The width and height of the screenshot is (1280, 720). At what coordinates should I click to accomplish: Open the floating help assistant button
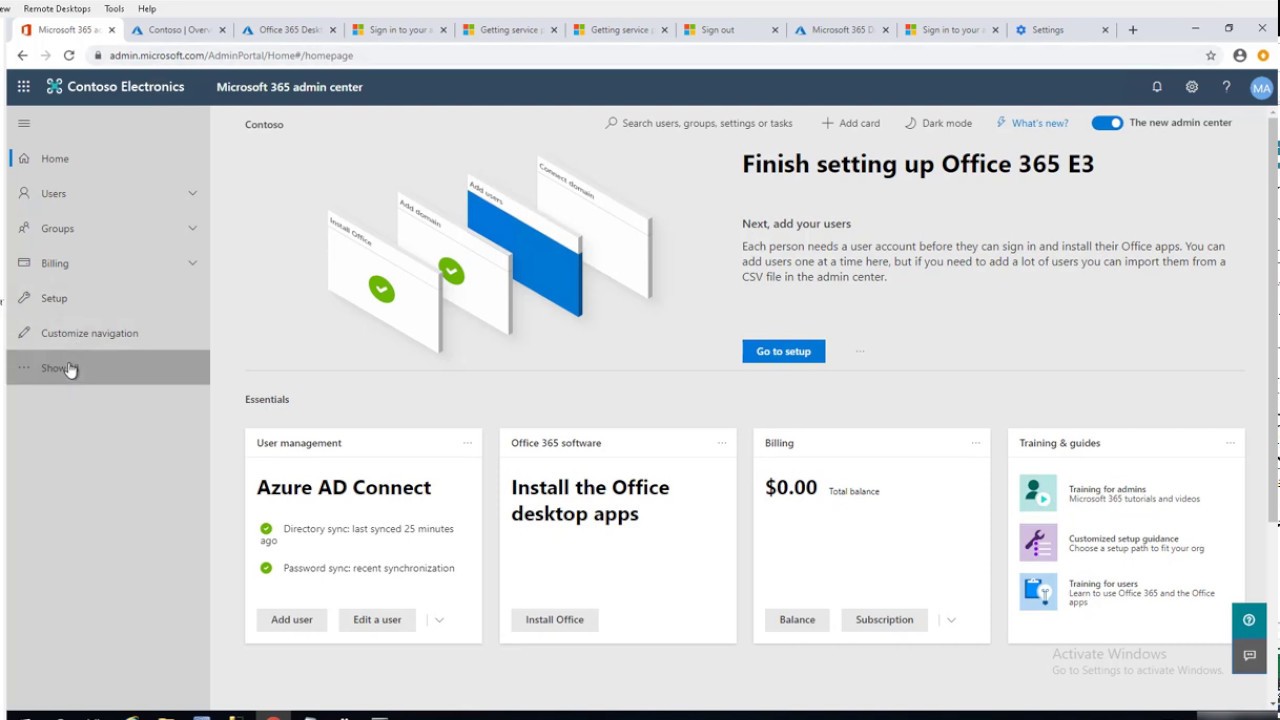(1249, 620)
